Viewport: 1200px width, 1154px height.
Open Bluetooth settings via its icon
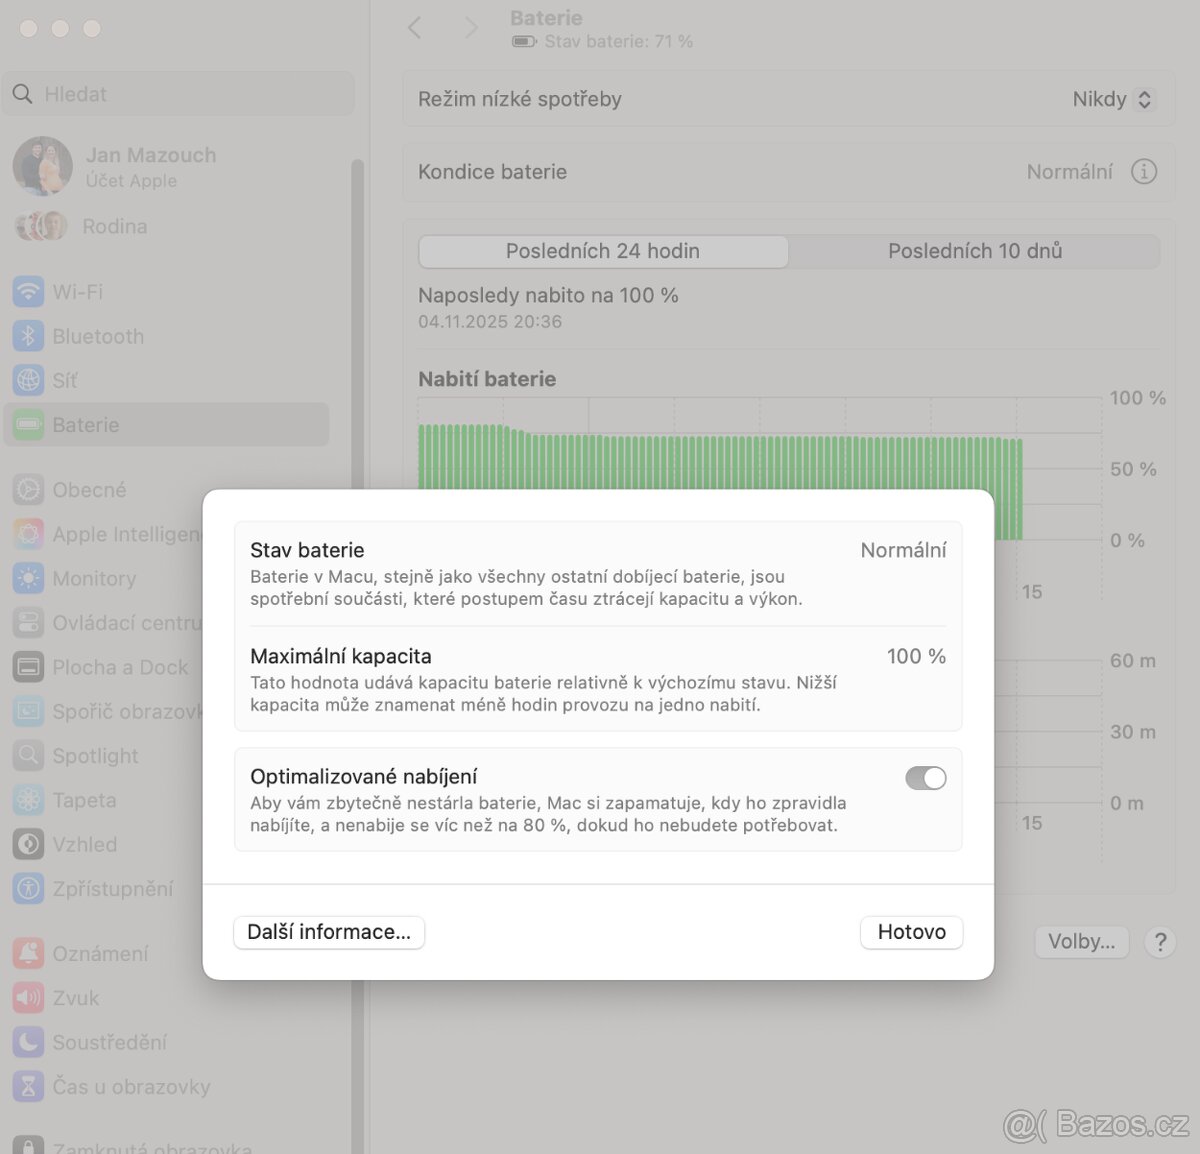pos(28,336)
